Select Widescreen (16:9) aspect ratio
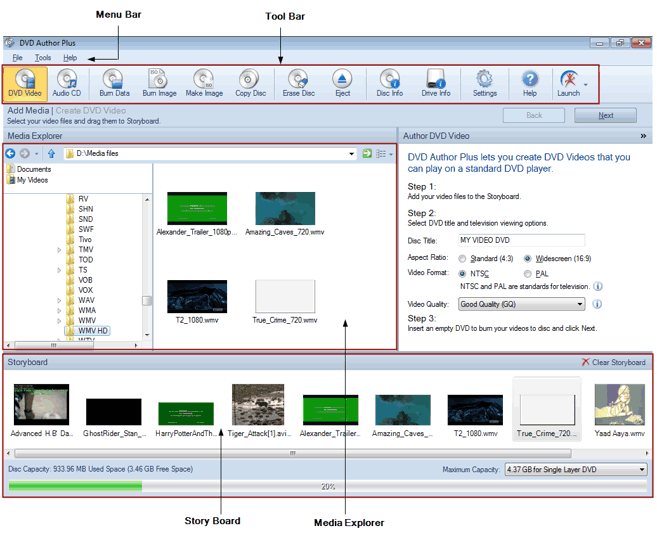Screen dimensions: 657x540 pyautogui.click(x=527, y=258)
